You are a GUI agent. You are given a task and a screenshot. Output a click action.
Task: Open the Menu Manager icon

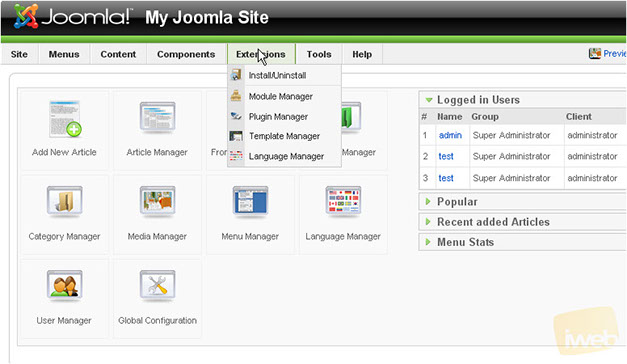click(250, 200)
